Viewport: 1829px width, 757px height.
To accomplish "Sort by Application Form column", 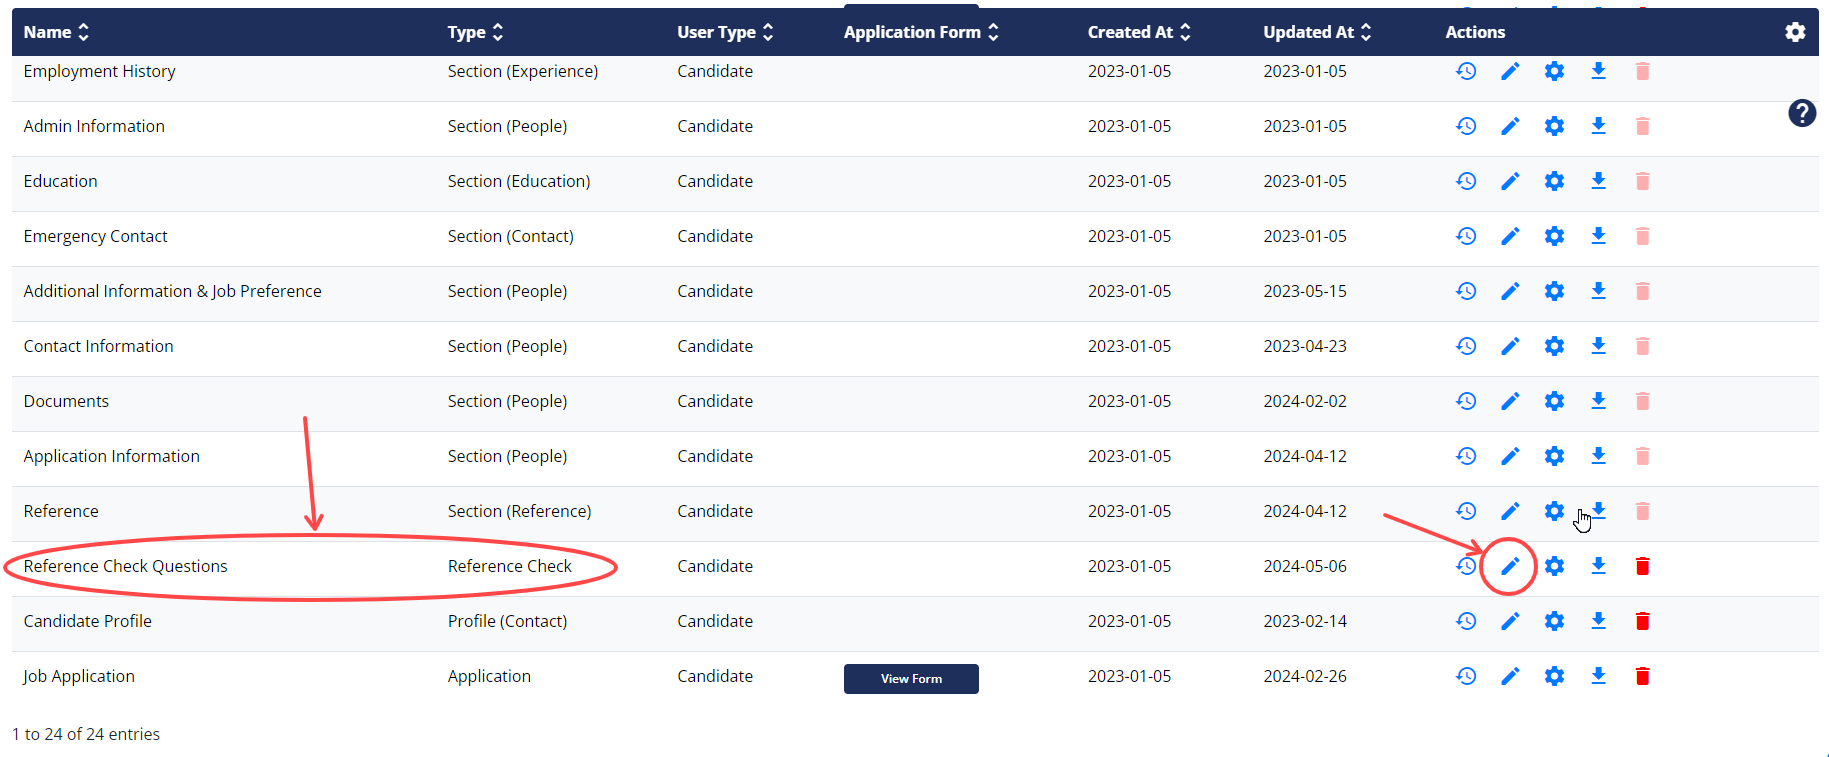I will click(921, 32).
